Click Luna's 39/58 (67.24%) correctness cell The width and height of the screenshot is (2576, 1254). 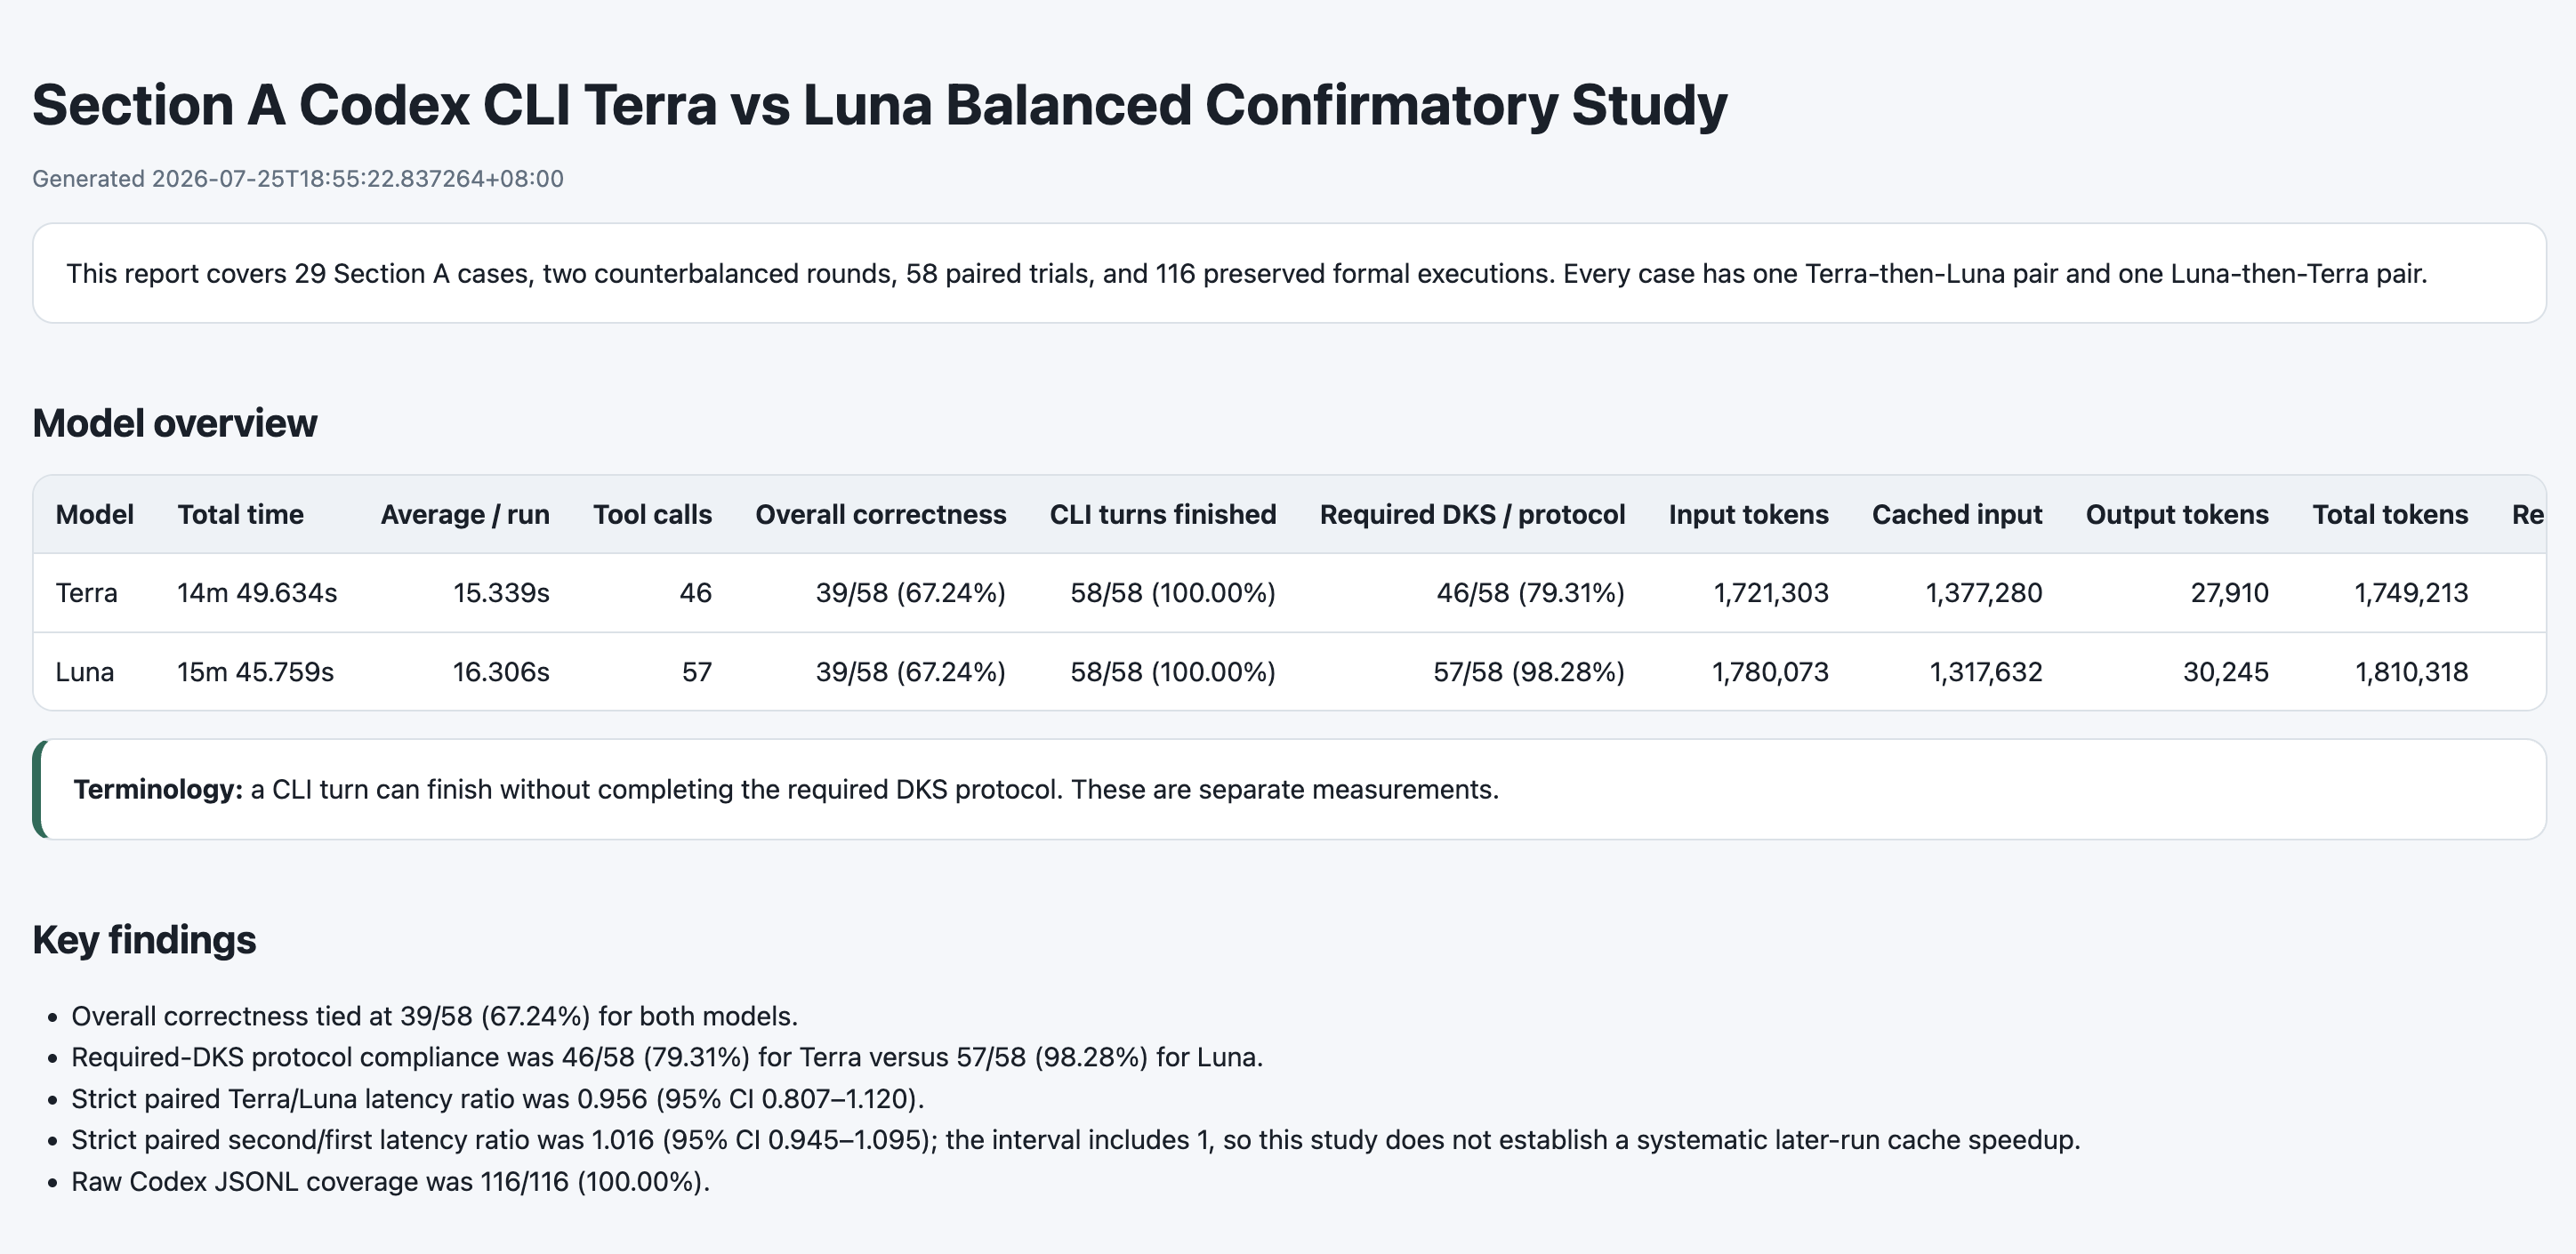tap(910, 672)
